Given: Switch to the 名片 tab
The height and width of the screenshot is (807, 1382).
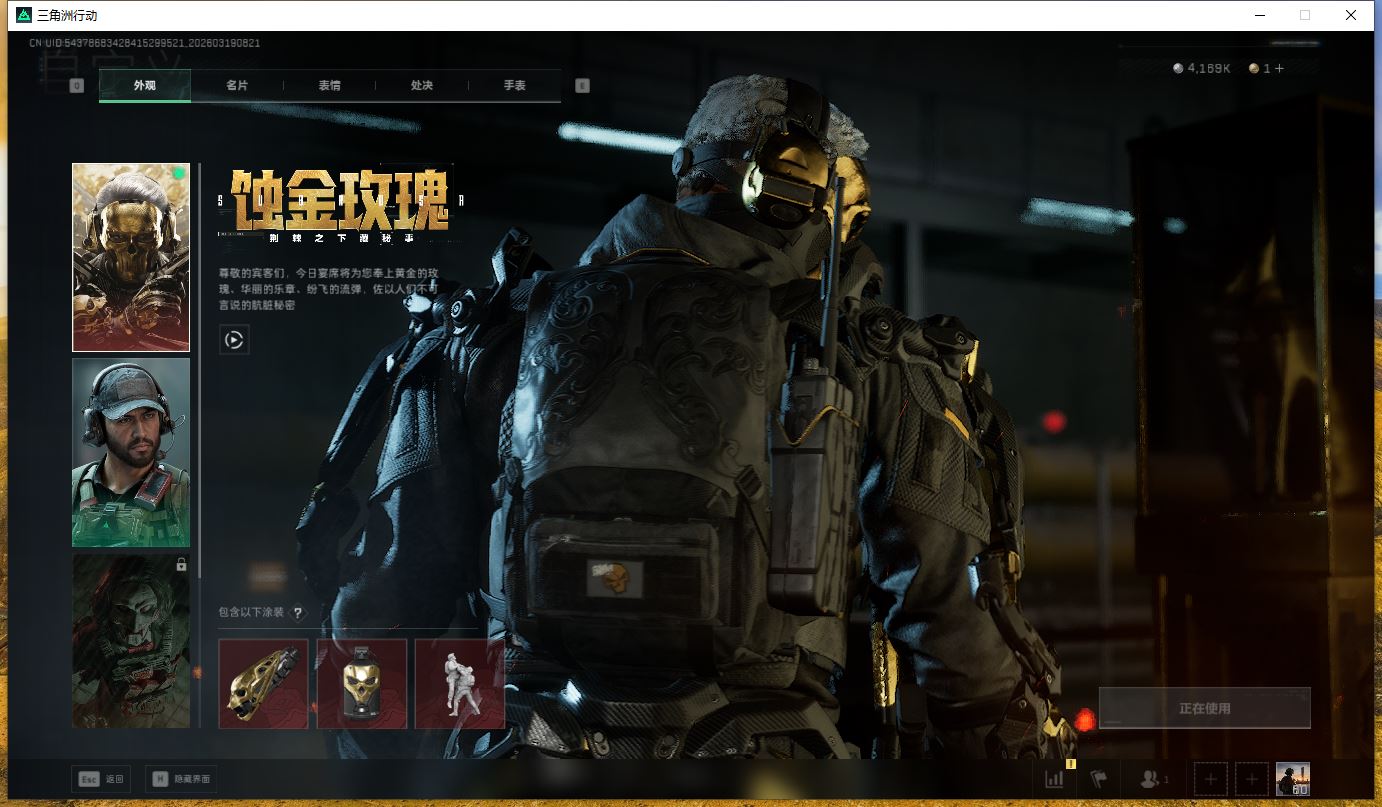Looking at the screenshot, I should 237,86.
